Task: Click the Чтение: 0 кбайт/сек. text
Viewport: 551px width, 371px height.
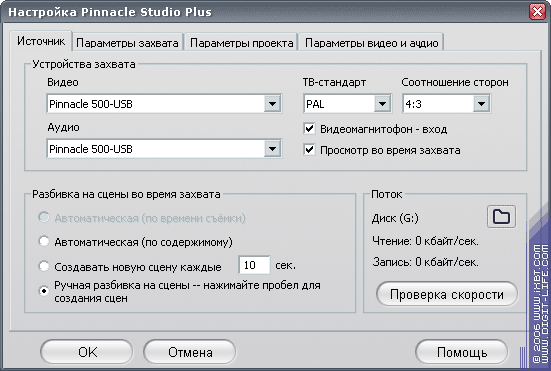Action: click(425, 241)
